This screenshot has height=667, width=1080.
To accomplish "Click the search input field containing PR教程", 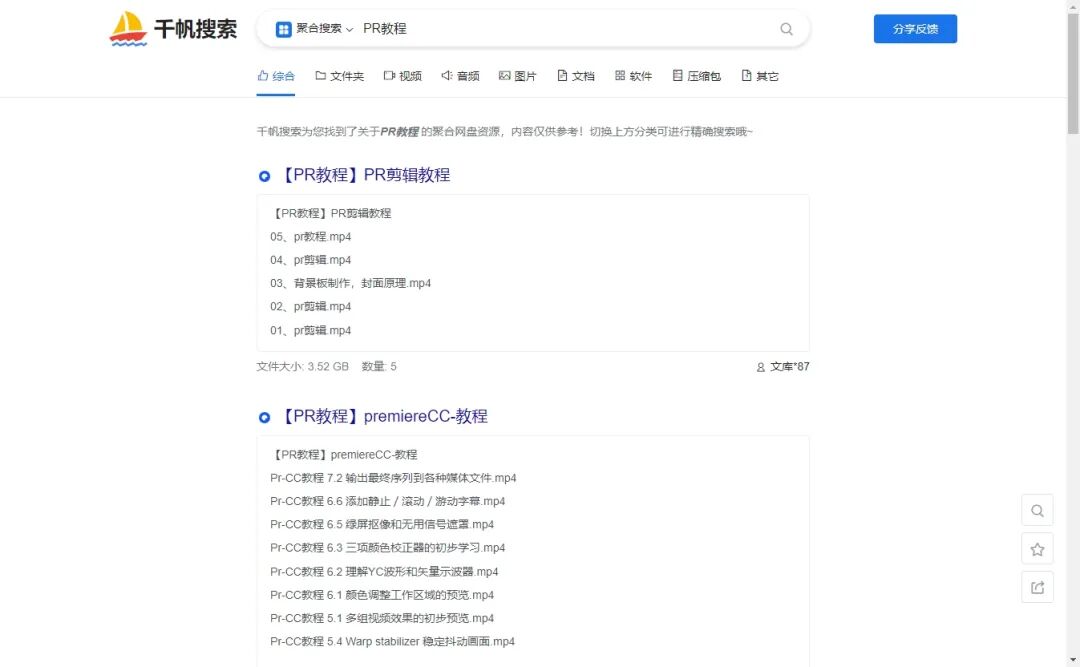I will pyautogui.click(x=565, y=29).
